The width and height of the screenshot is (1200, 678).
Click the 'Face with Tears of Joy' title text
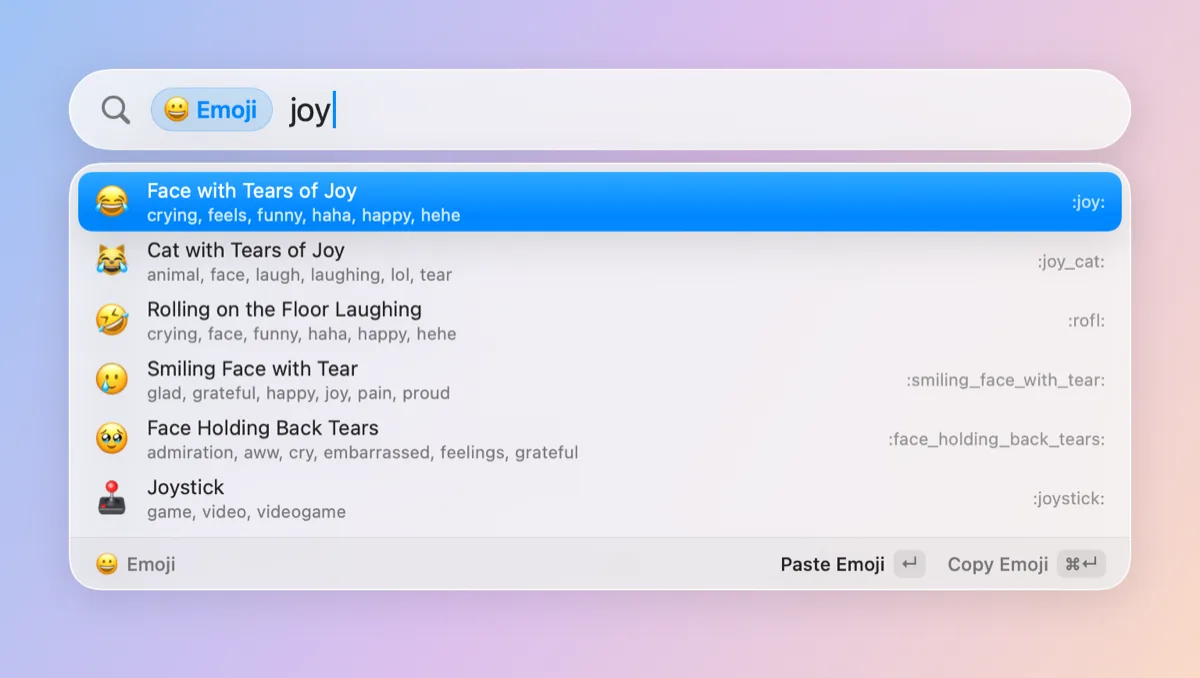252,191
